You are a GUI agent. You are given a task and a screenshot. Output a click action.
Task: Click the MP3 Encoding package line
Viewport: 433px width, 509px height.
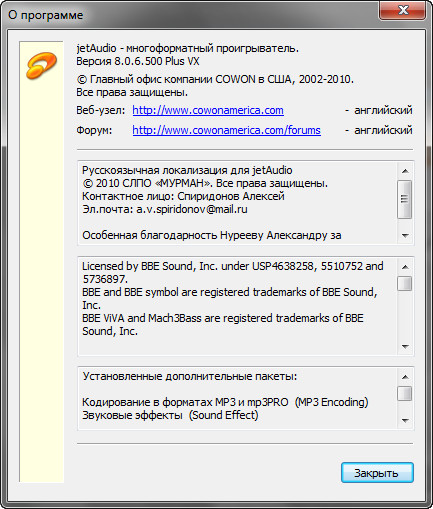click(225, 402)
